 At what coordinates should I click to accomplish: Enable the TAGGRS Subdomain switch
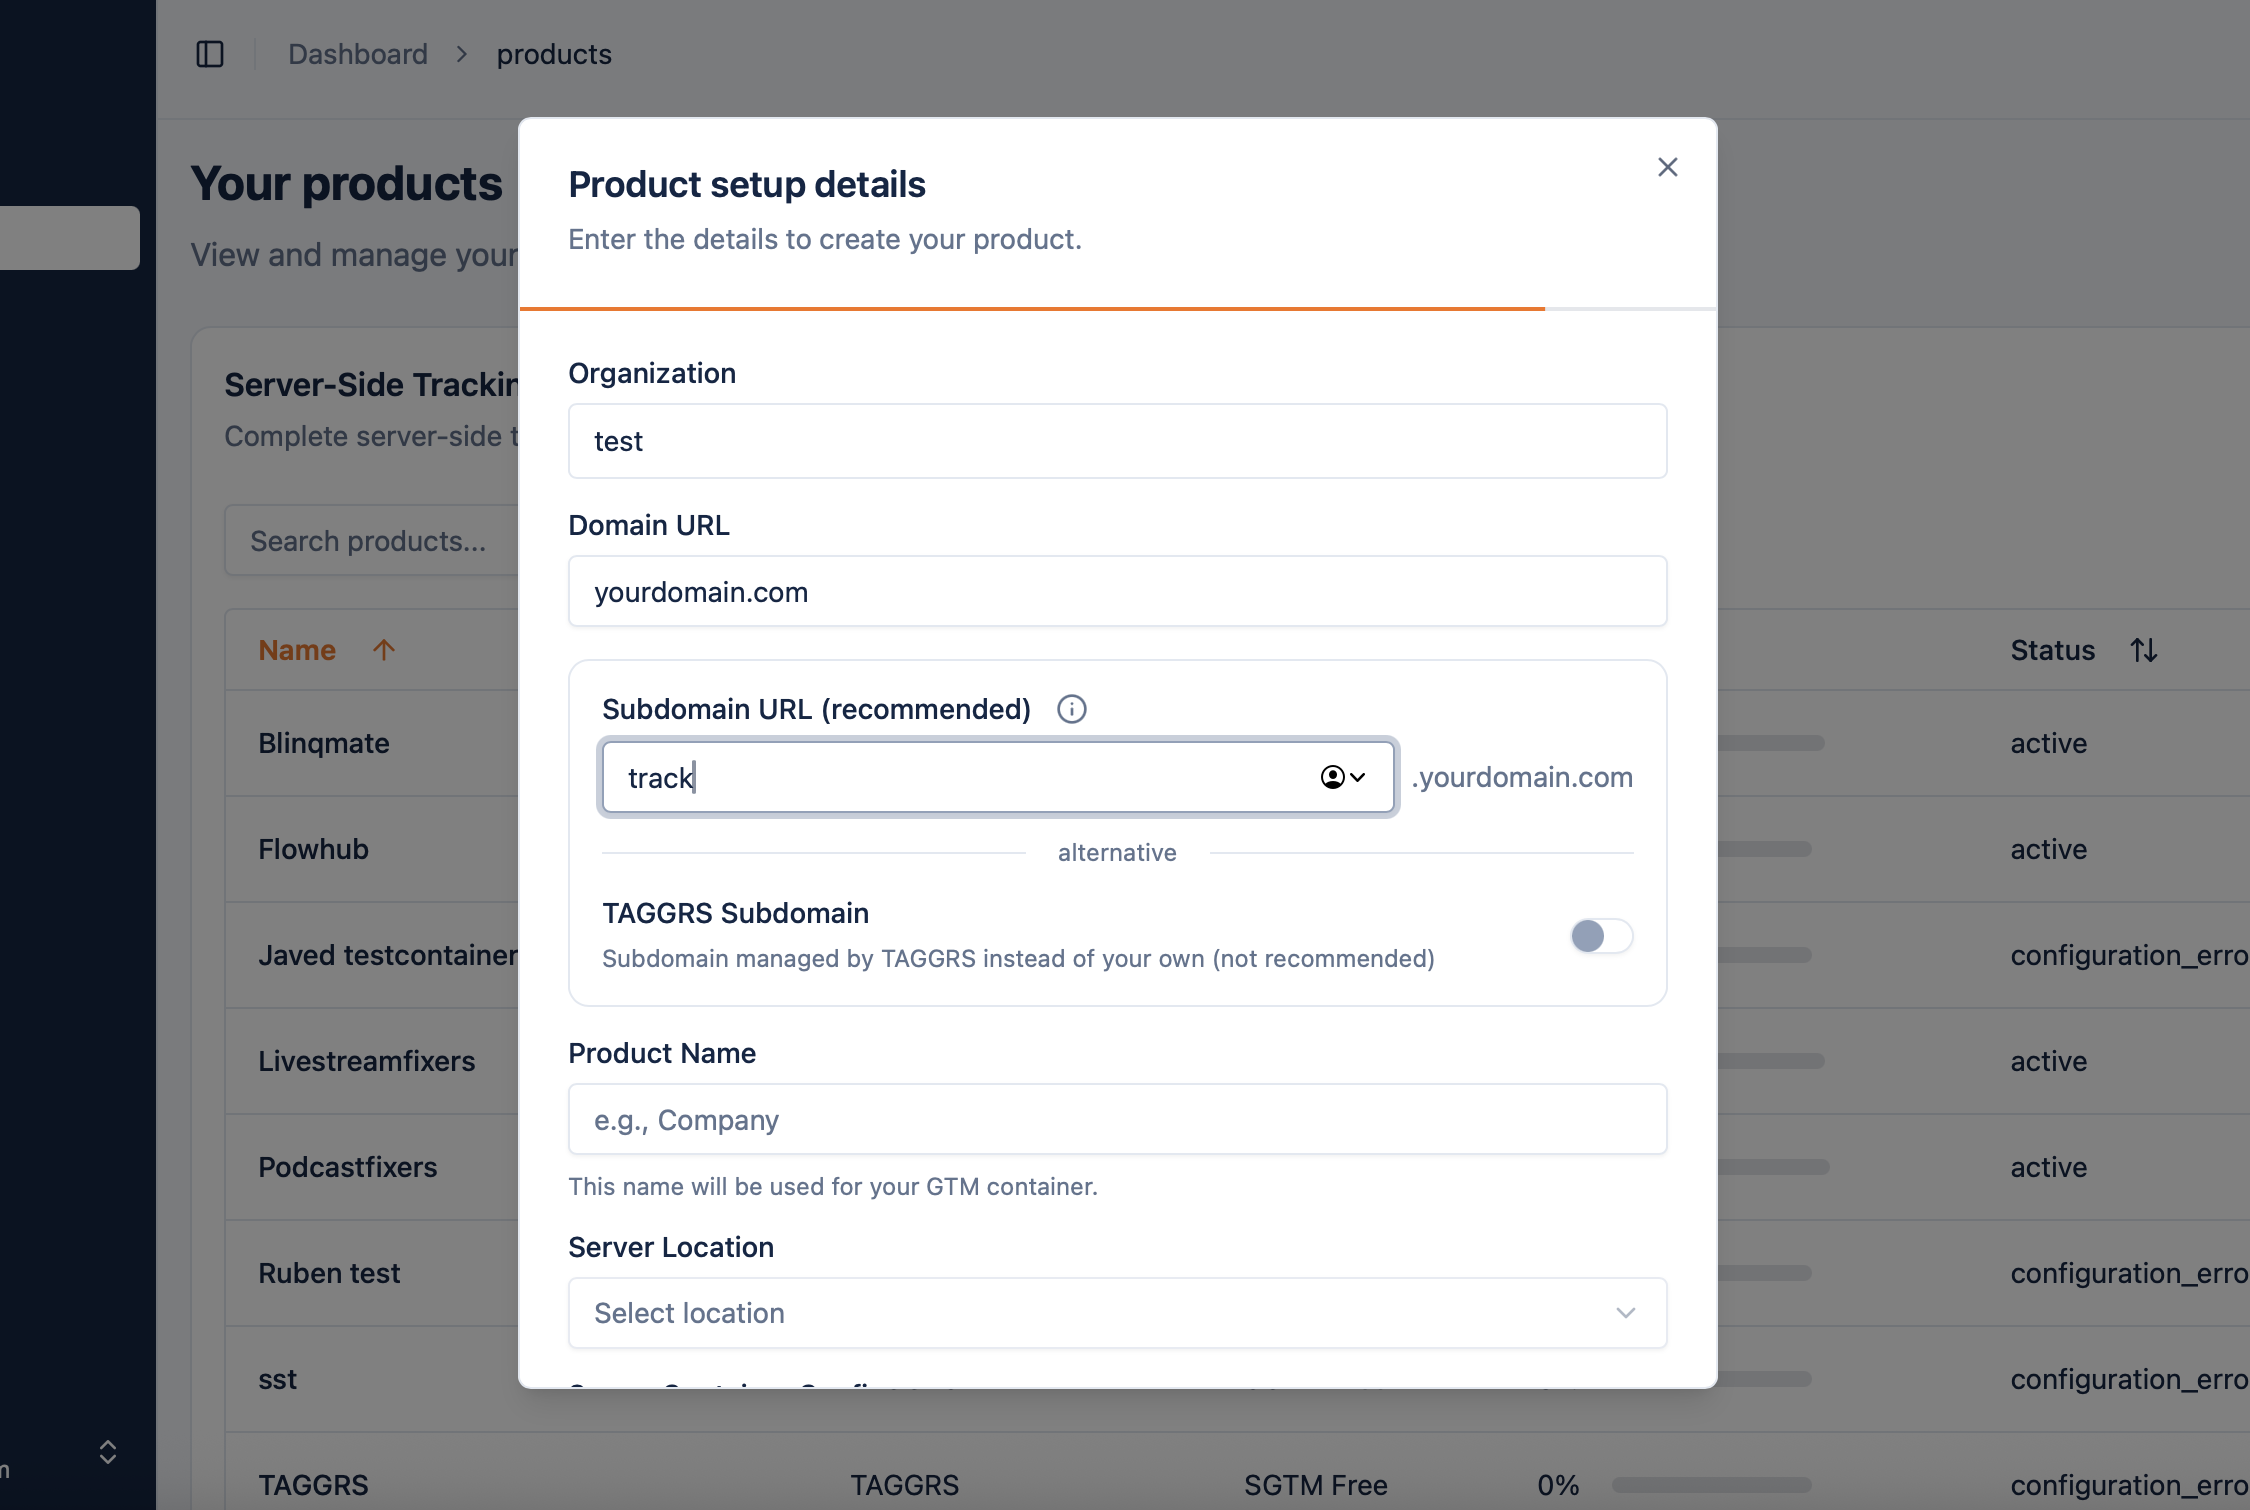click(x=1600, y=936)
